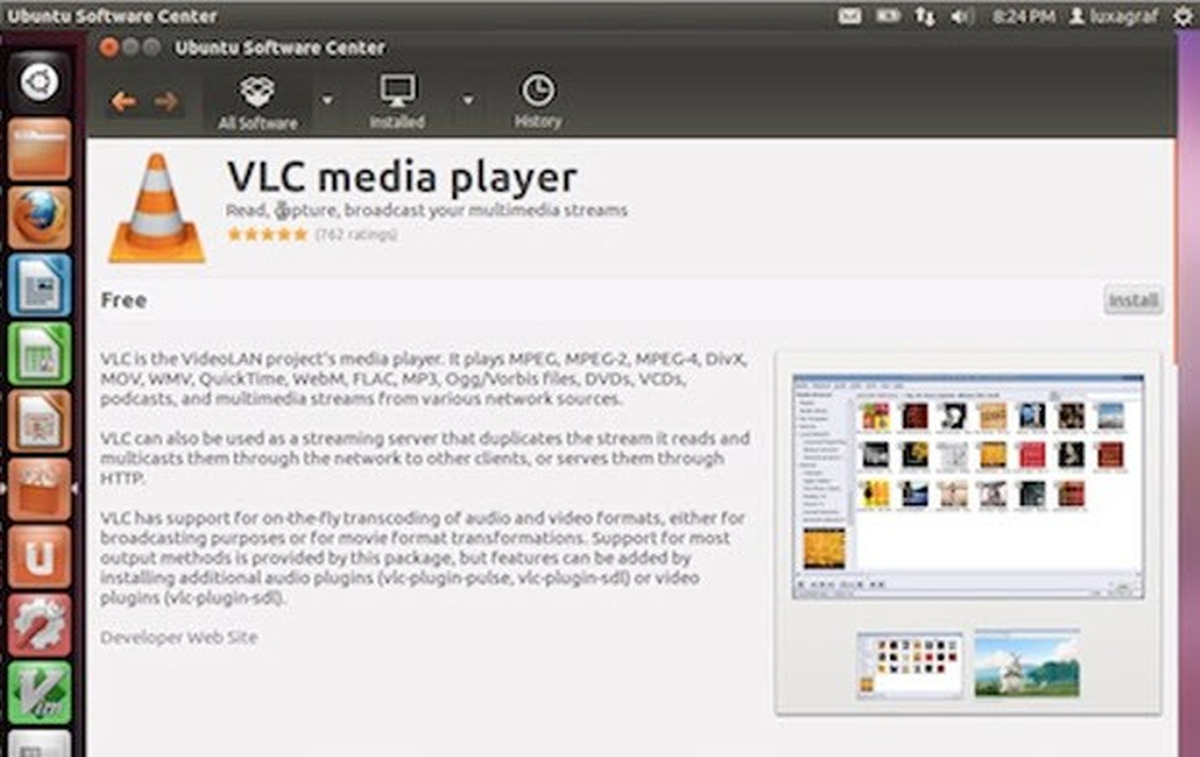Click the Ubuntu Software Center launcher icon
This screenshot has height=757, width=1200.
(40, 489)
